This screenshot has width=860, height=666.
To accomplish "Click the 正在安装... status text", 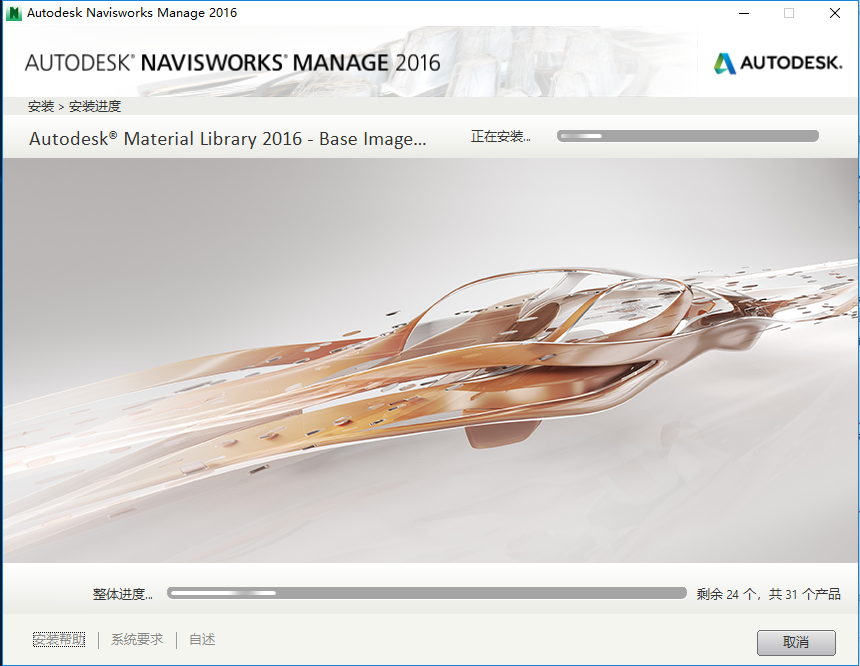I will (500, 136).
